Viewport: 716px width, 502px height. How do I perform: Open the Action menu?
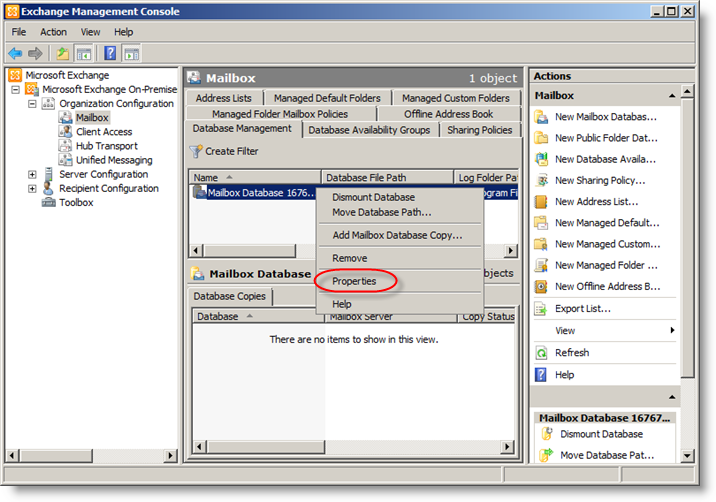point(53,32)
